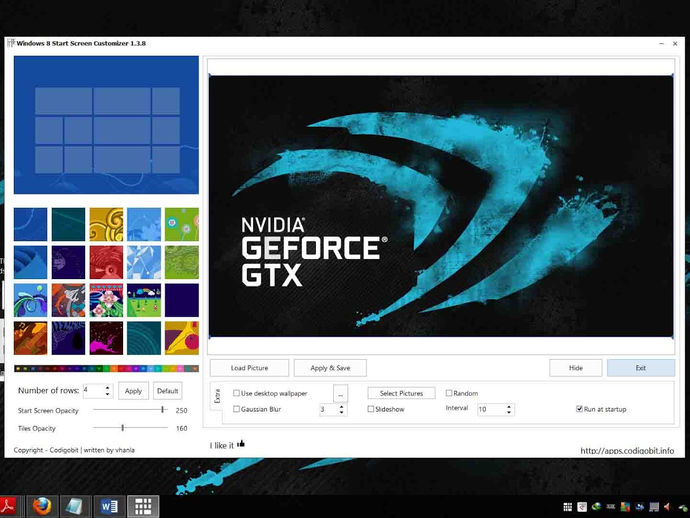Select the red concentric circles thumbnail
This screenshot has width=690, height=518.
[106, 262]
